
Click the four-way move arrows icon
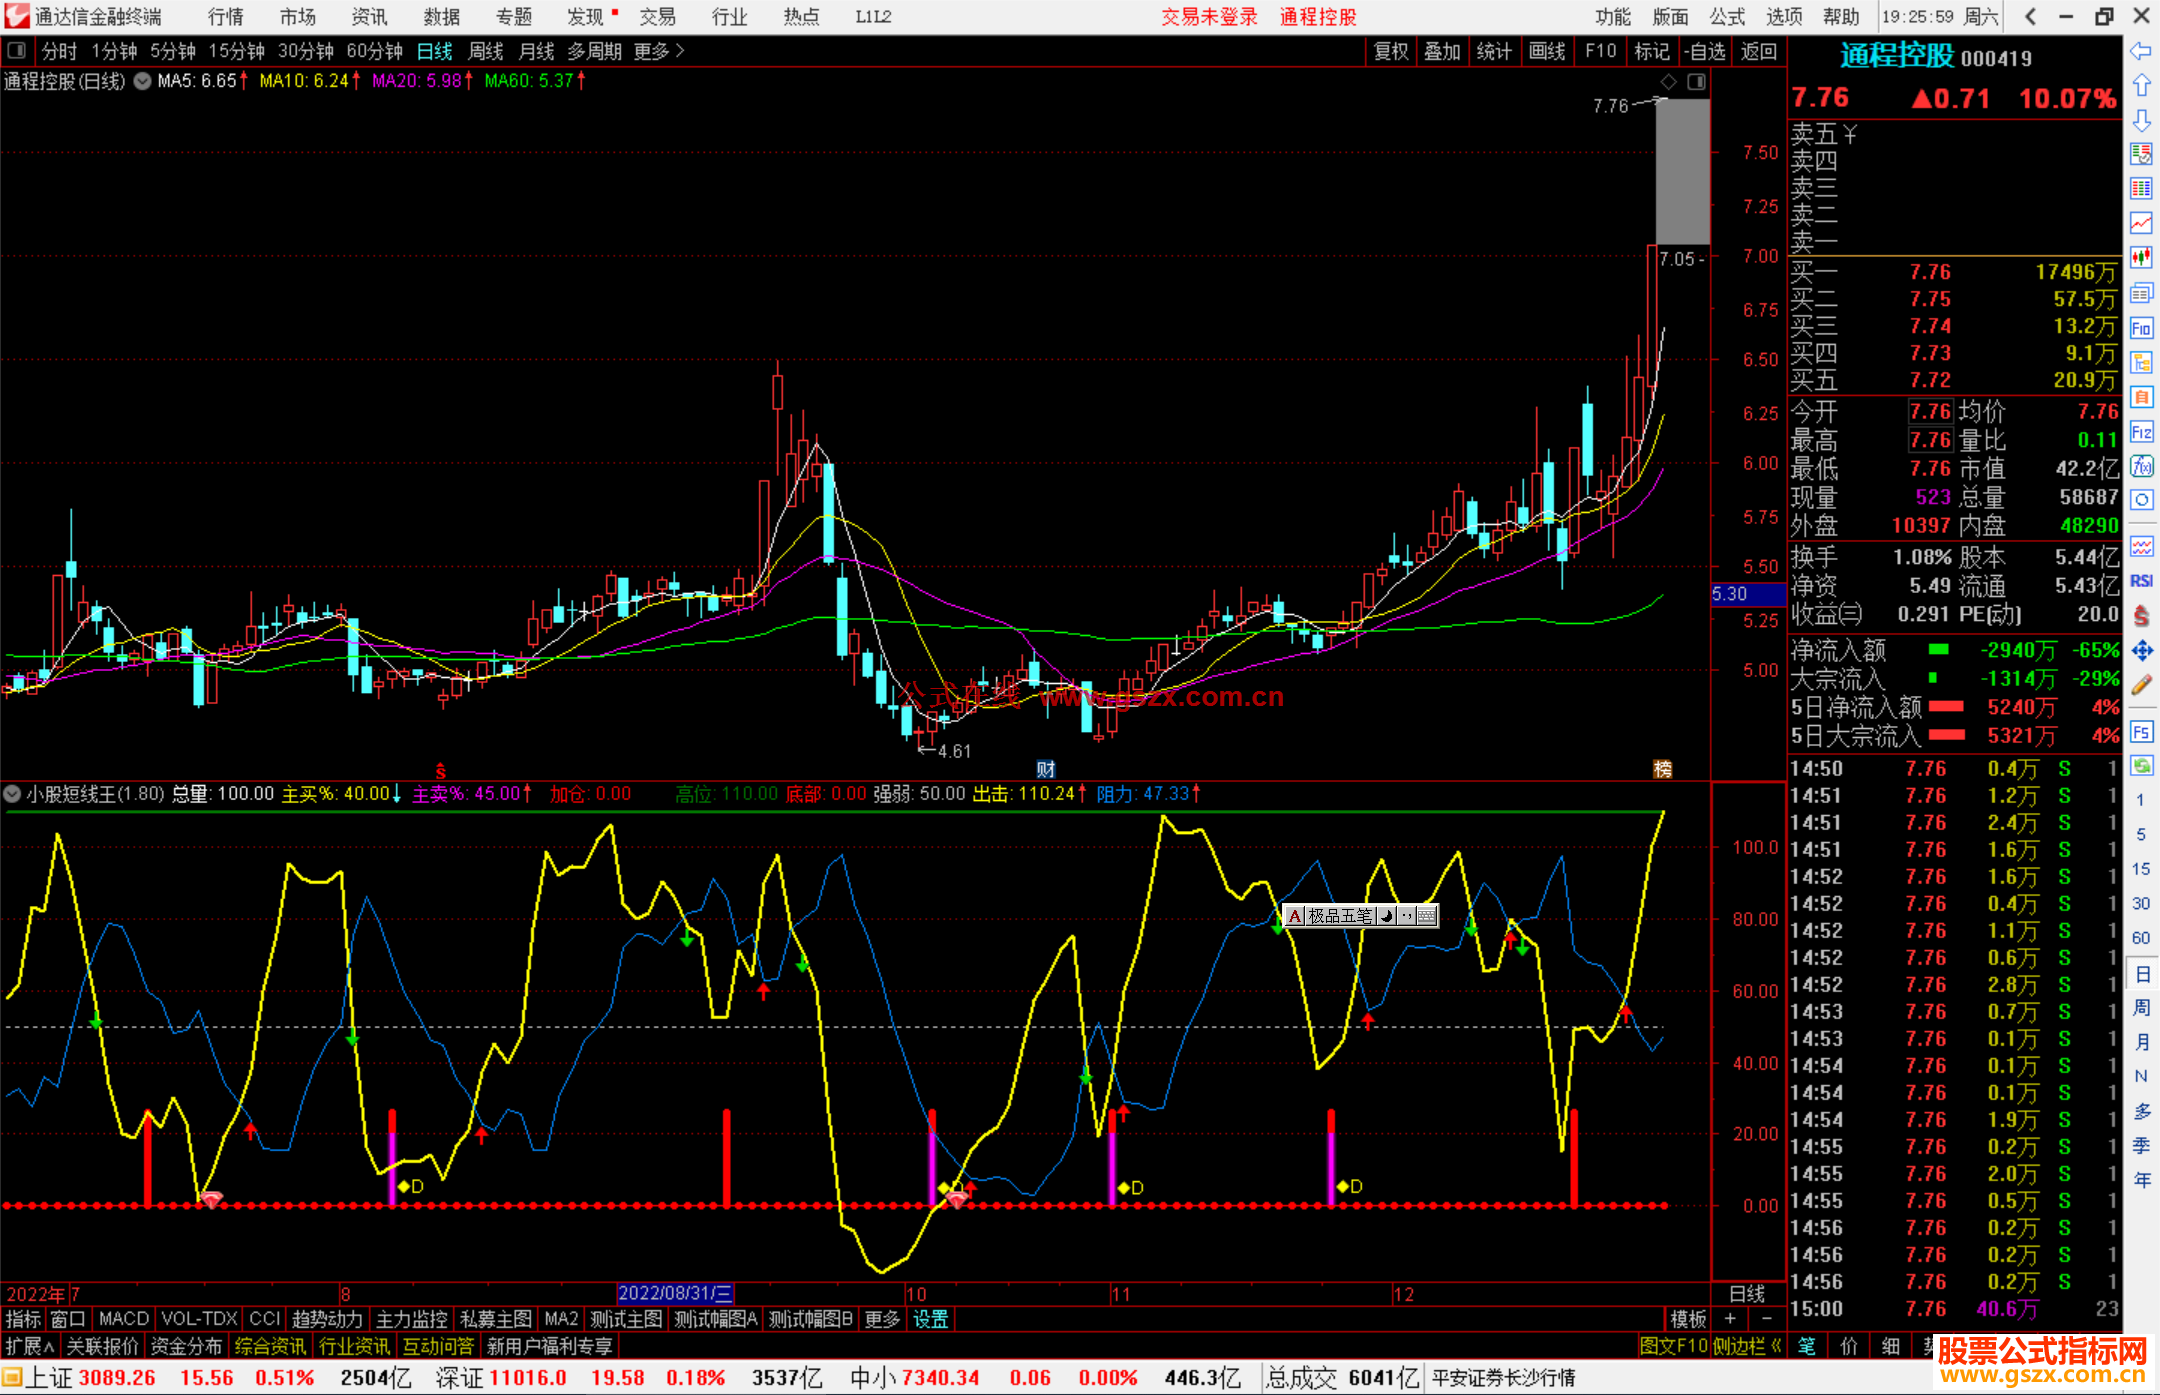pos(2141,651)
